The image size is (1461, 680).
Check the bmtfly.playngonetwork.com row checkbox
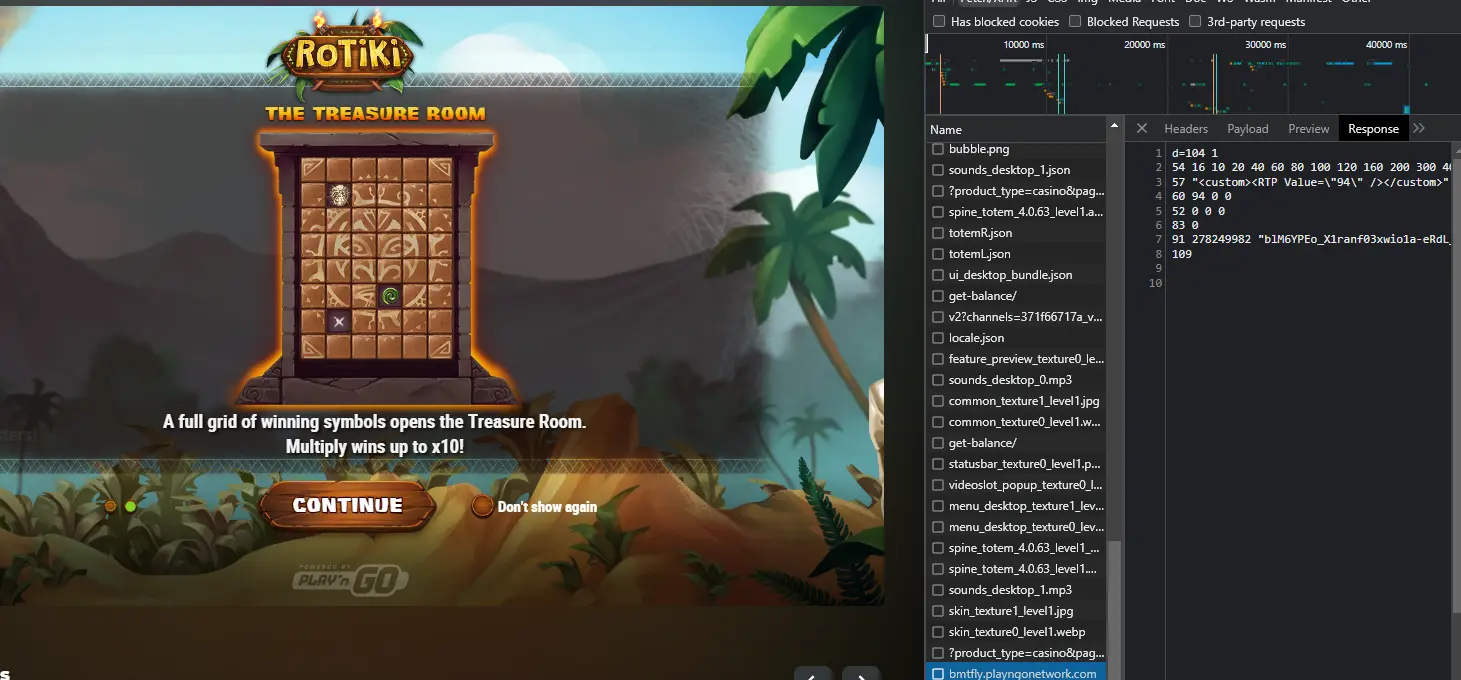[x=938, y=674]
